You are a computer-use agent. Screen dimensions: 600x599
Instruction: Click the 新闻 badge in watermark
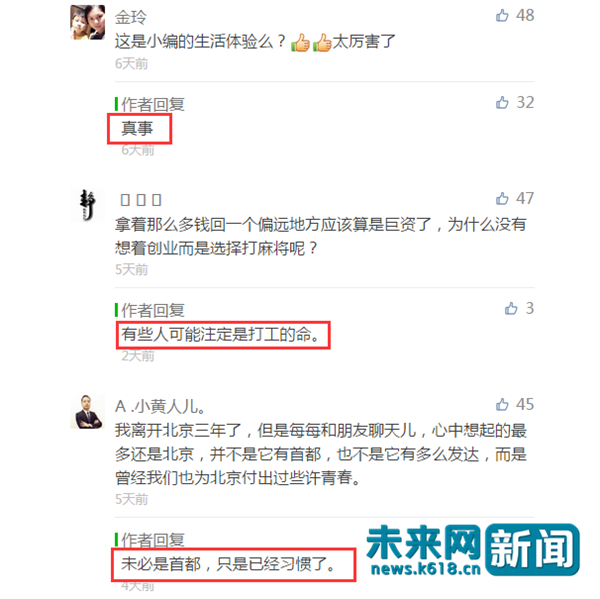pyautogui.click(x=533, y=550)
